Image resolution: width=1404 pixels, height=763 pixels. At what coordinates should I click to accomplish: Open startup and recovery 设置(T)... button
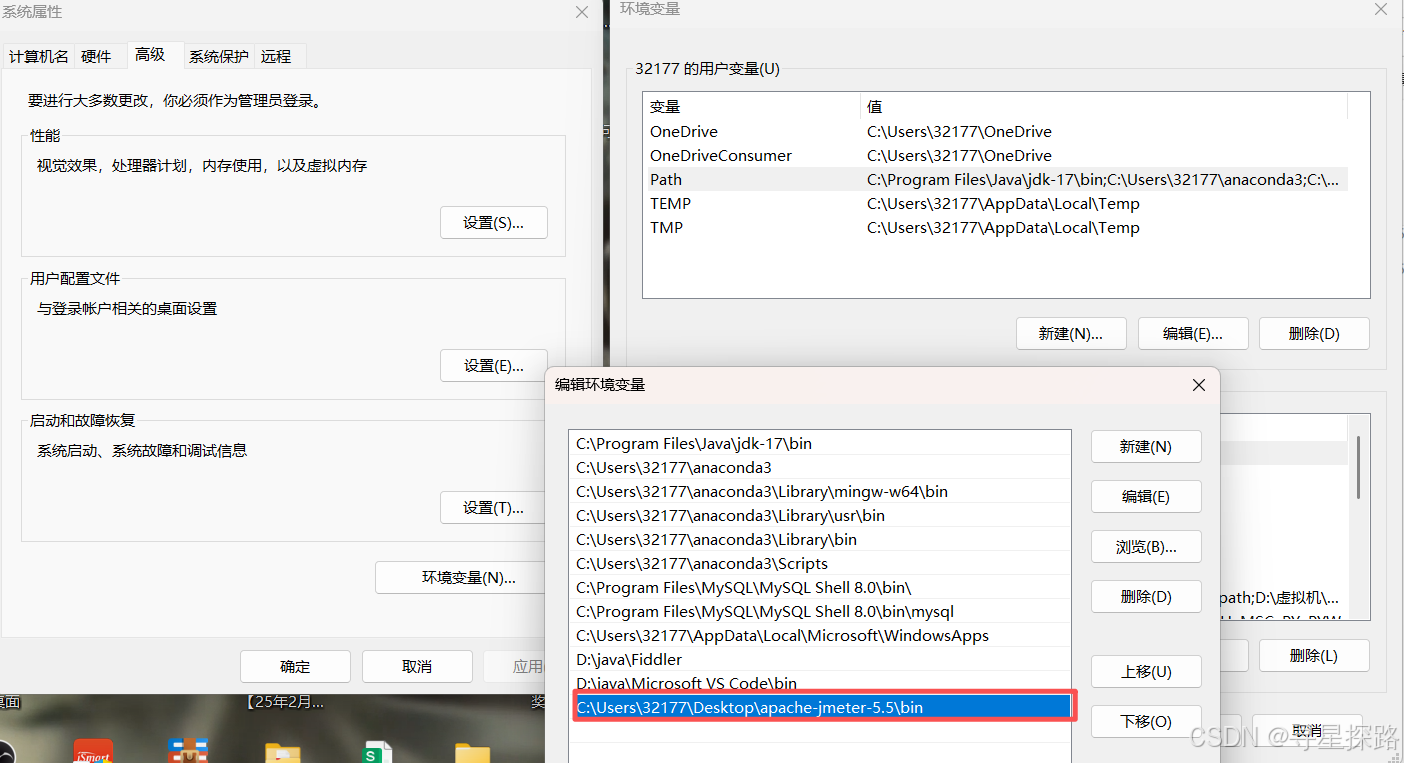[494, 508]
